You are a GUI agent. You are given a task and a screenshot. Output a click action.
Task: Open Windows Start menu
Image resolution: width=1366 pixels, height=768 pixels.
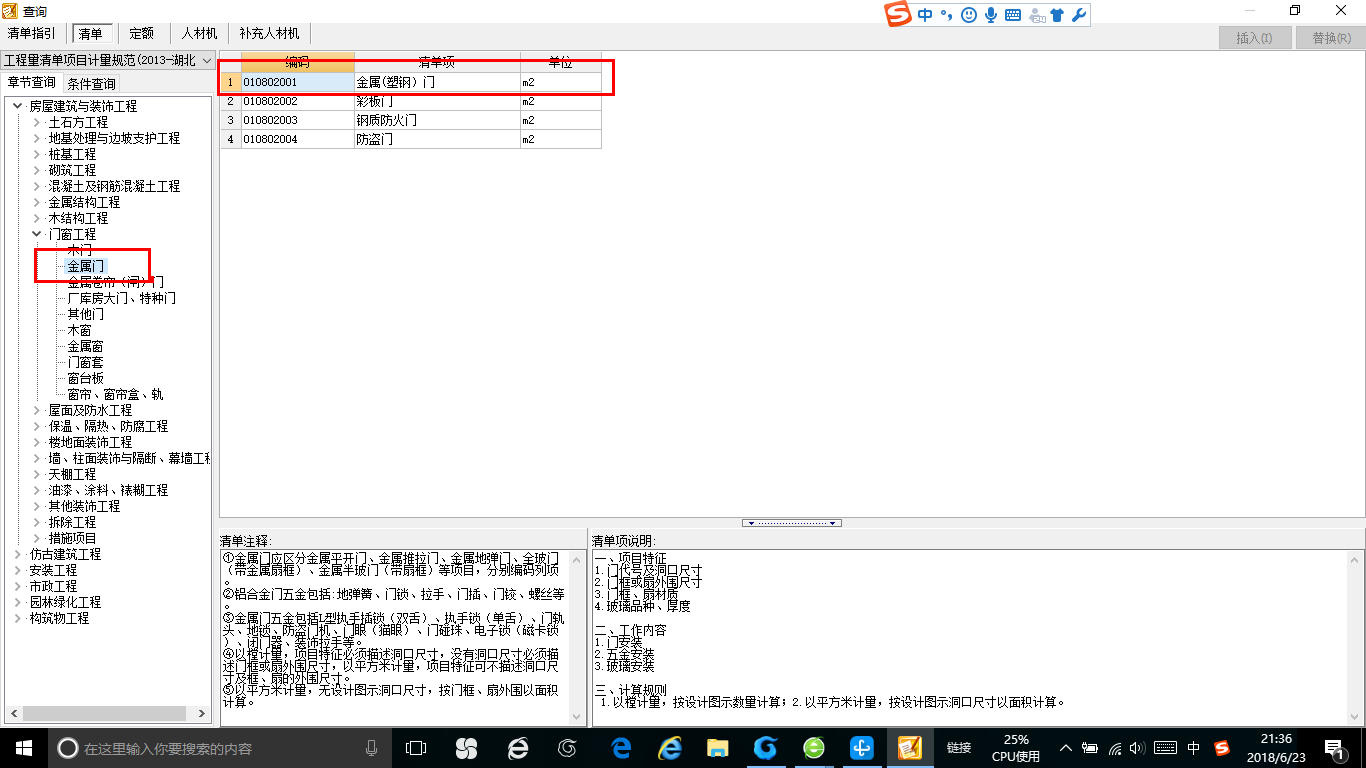click(23, 747)
